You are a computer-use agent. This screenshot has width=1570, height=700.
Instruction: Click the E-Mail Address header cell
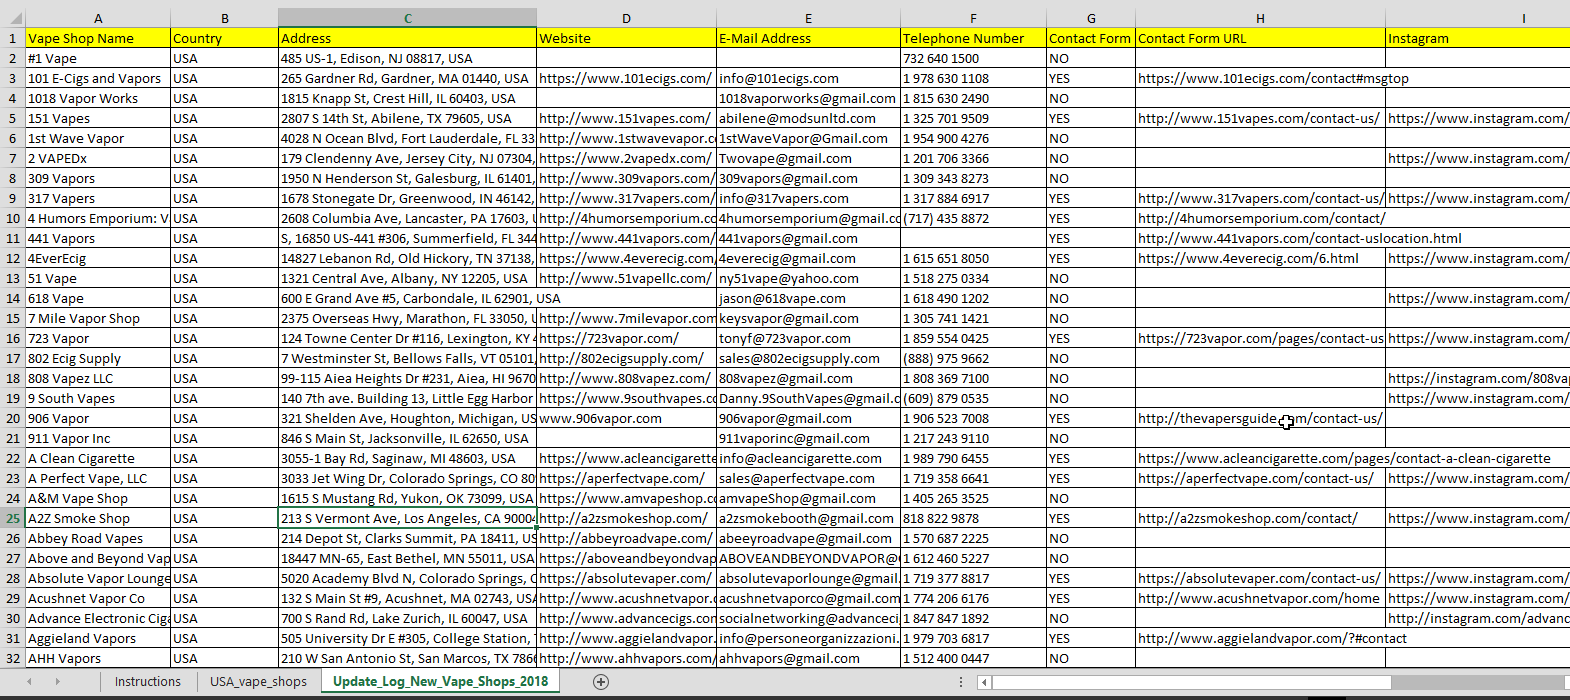click(808, 38)
